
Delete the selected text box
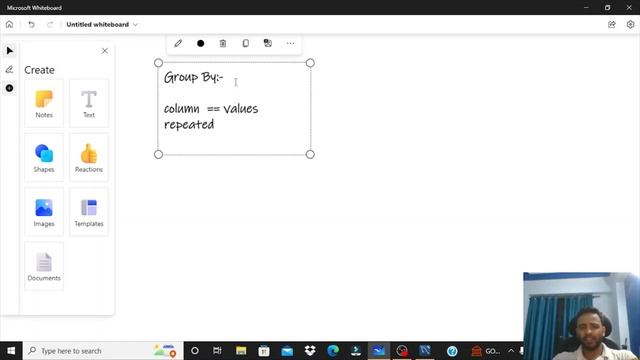(223, 43)
